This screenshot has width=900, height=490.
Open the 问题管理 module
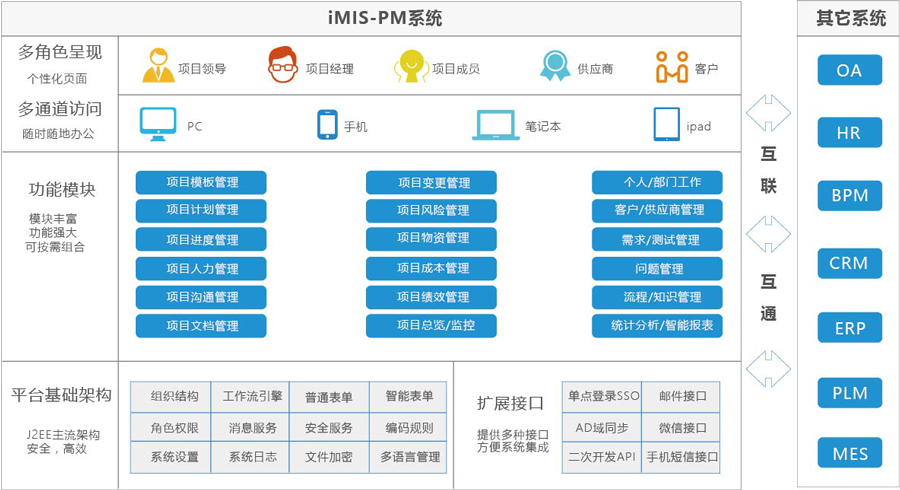pos(657,269)
